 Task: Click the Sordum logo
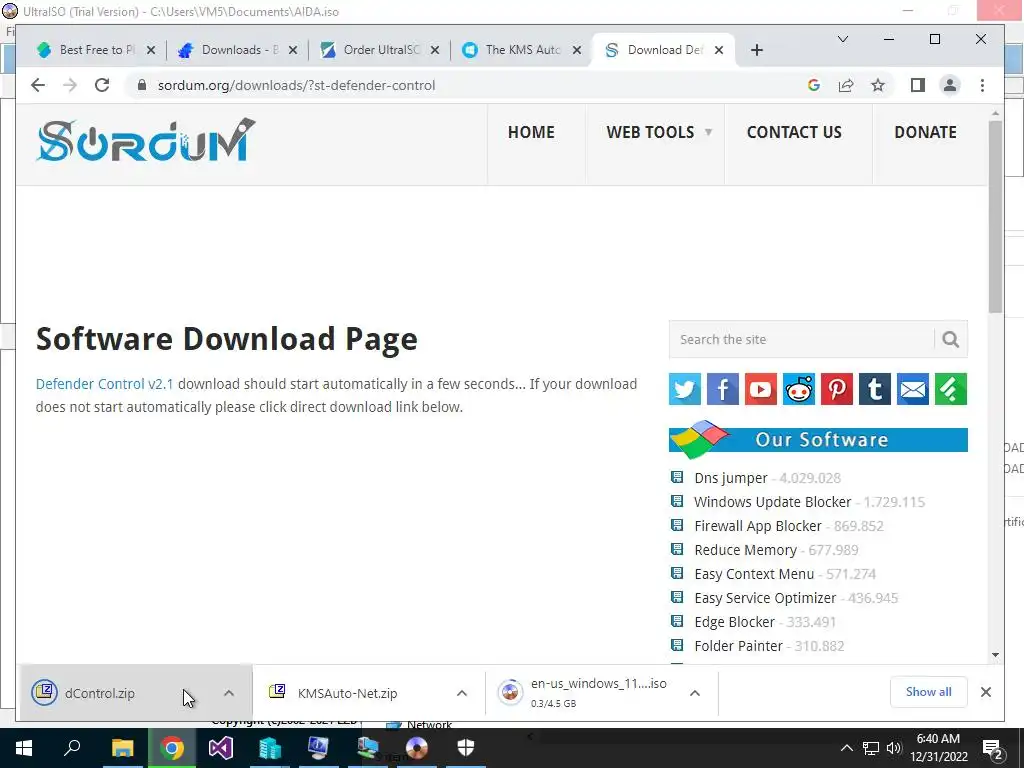tap(146, 140)
